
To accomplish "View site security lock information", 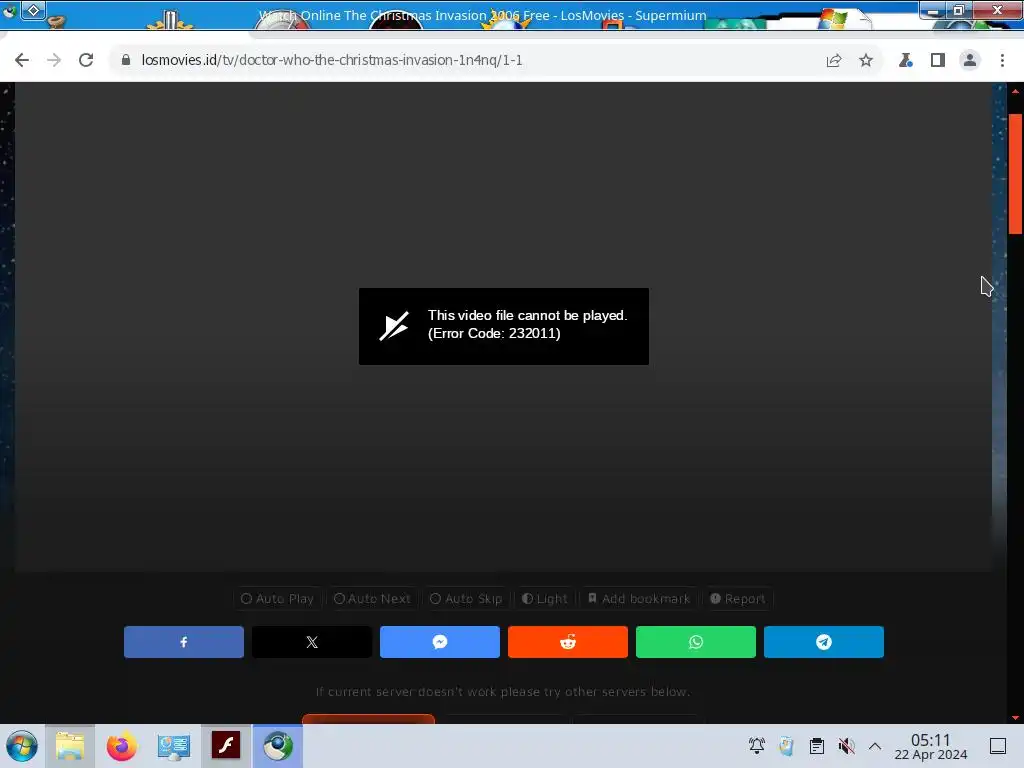I will pyautogui.click(x=126, y=60).
